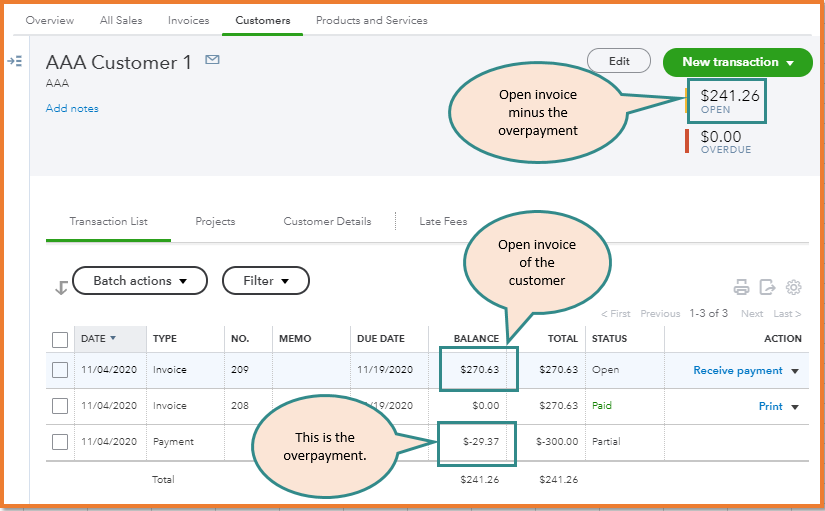Image resolution: width=825 pixels, height=511 pixels.
Task: Switch to the Invoices tab
Action: pos(188,21)
